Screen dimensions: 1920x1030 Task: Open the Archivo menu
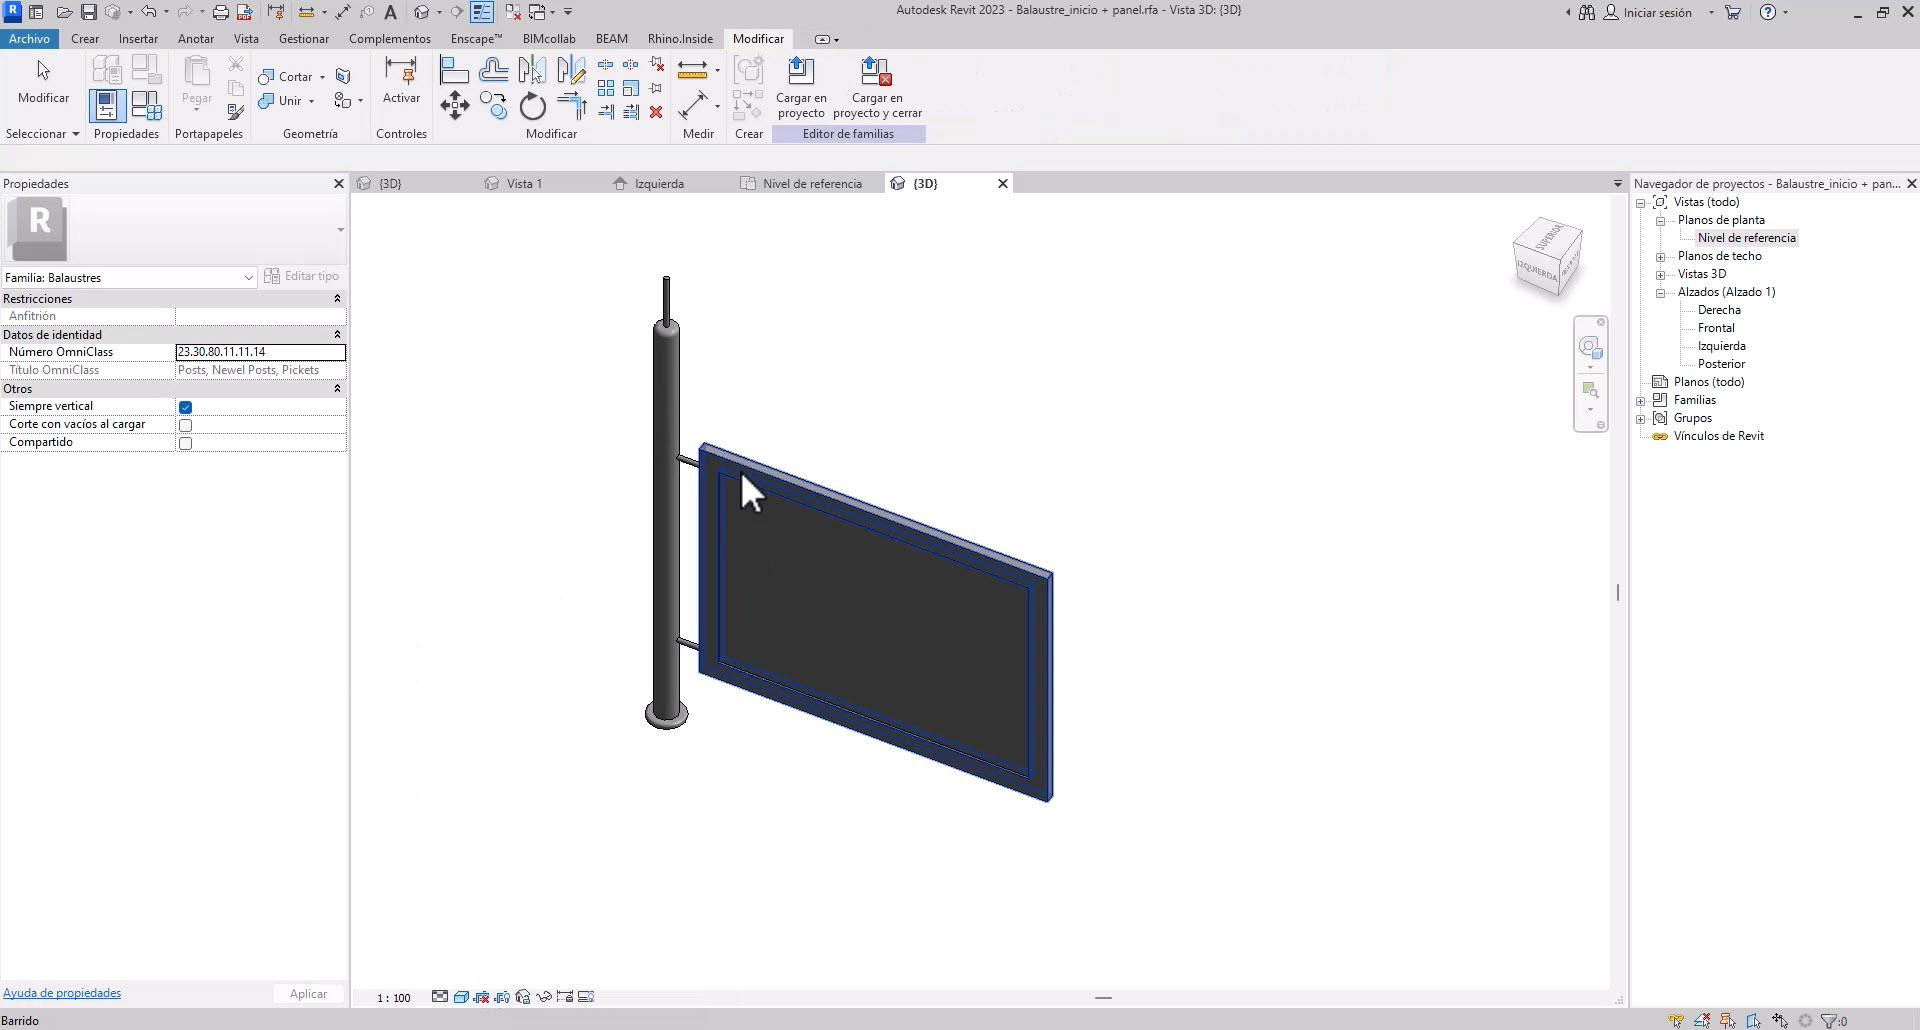pos(29,38)
